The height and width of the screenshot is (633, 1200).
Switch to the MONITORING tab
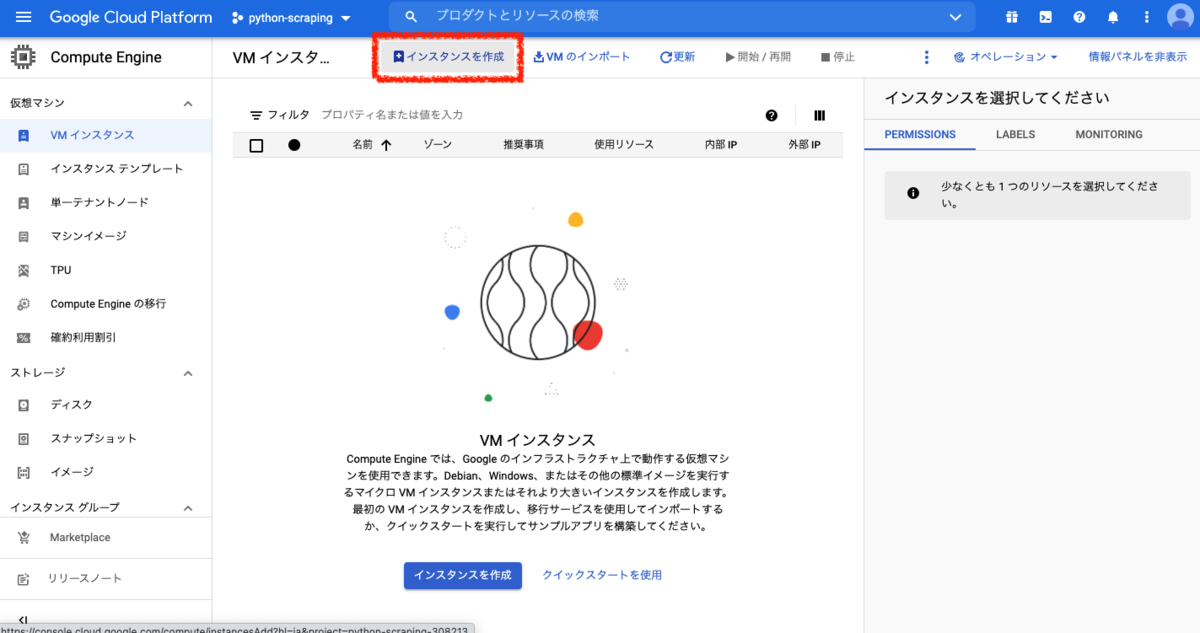click(x=1109, y=134)
